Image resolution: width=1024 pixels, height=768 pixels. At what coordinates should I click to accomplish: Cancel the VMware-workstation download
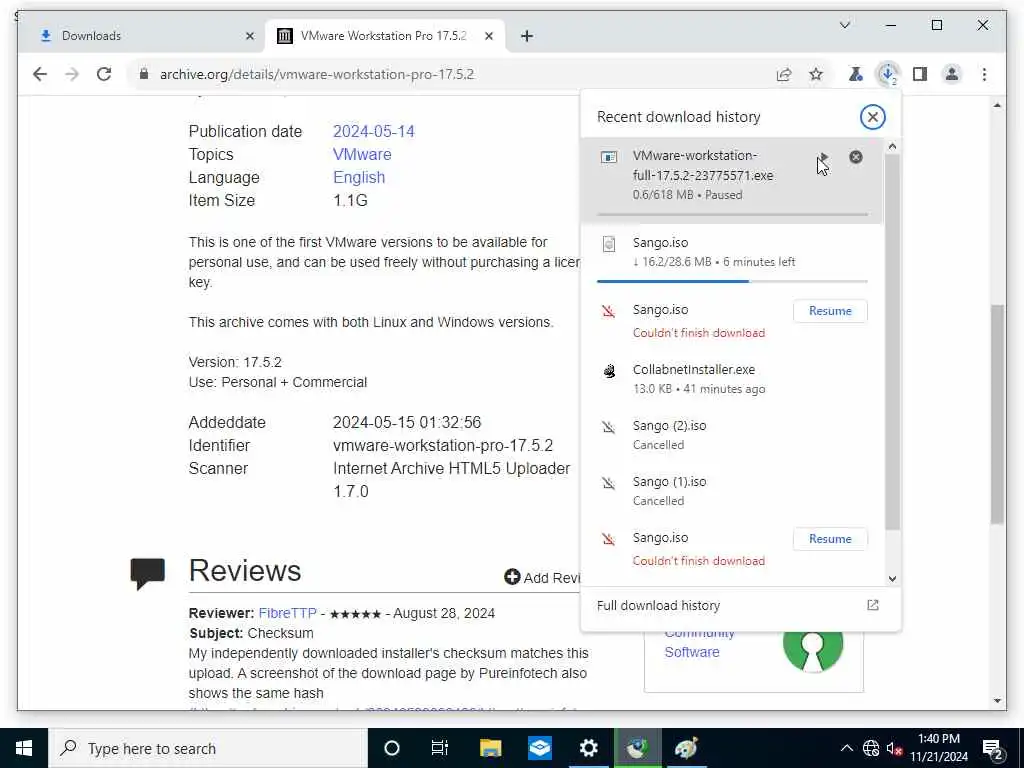pos(856,157)
